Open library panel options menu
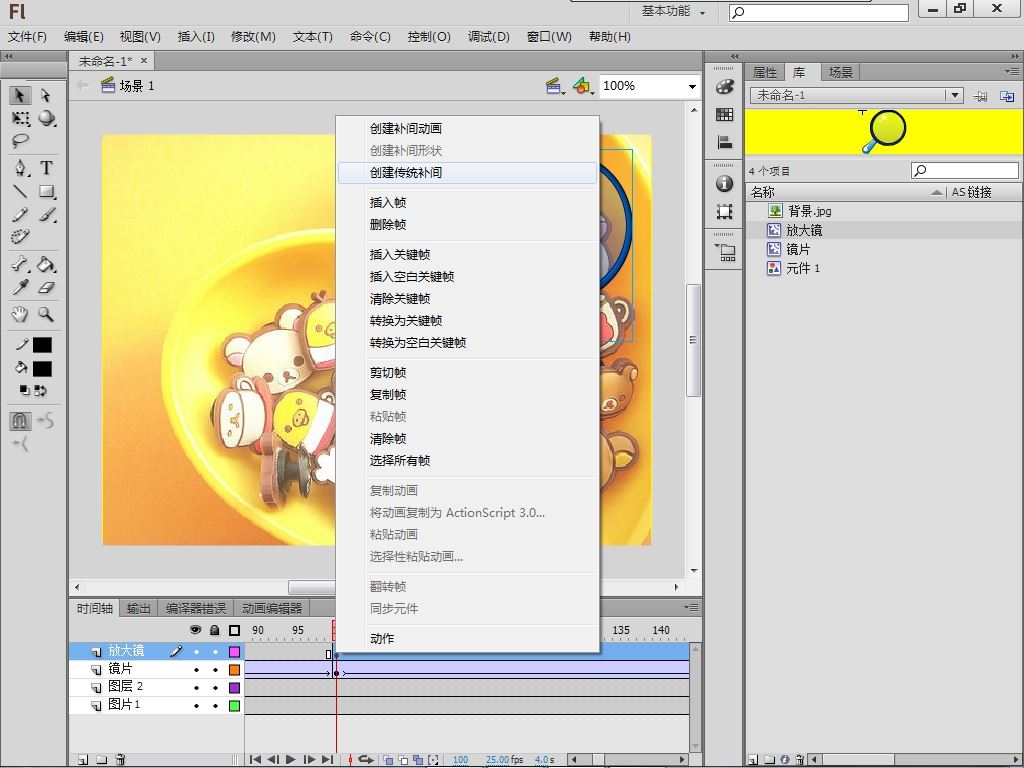The image size is (1024, 768). 1012,71
